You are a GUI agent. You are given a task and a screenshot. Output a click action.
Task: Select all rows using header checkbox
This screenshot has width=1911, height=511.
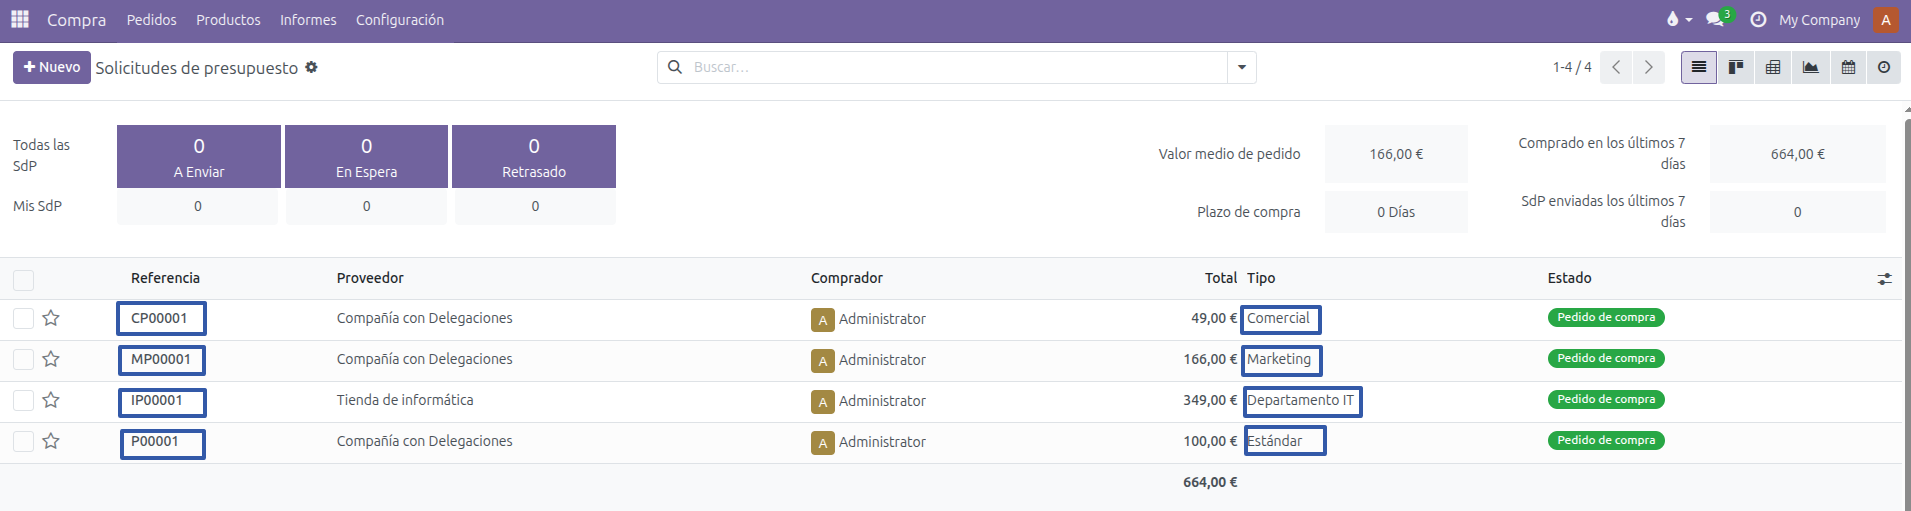click(23, 280)
